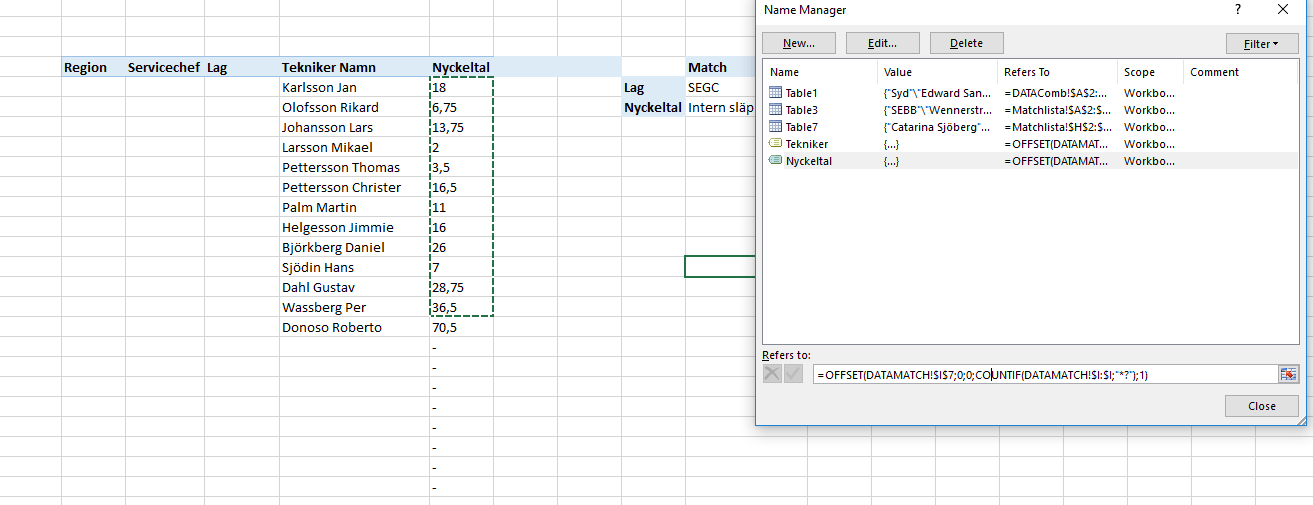The width and height of the screenshot is (1313, 505).
Task: Click the Nyckeltal named range icon
Action: pyautogui.click(x=776, y=161)
